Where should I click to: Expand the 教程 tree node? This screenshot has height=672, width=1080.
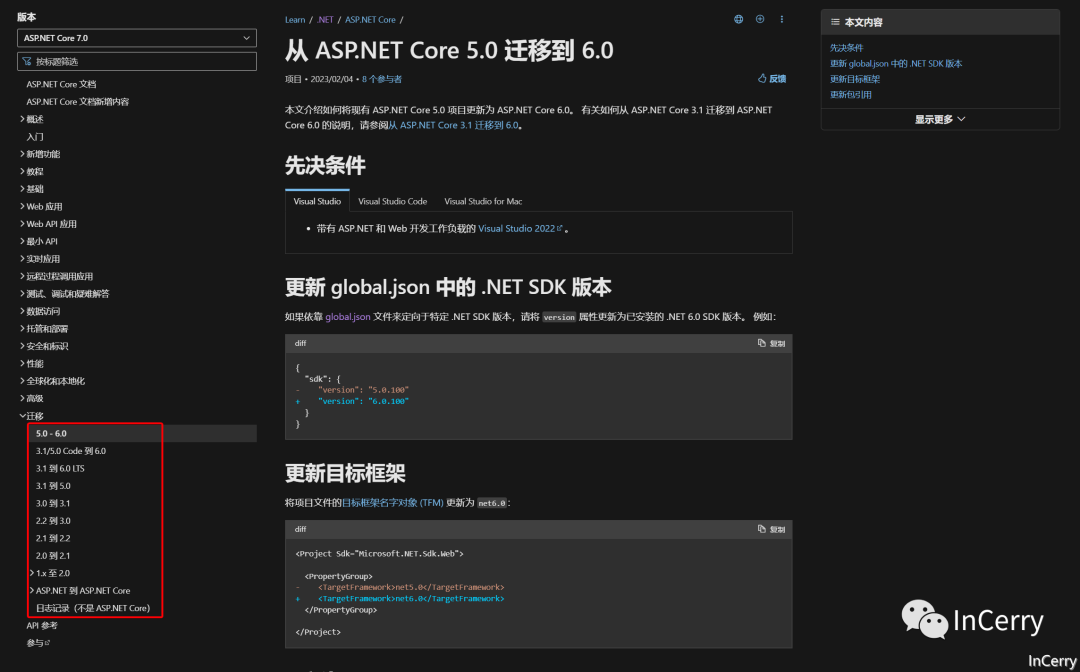23,171
